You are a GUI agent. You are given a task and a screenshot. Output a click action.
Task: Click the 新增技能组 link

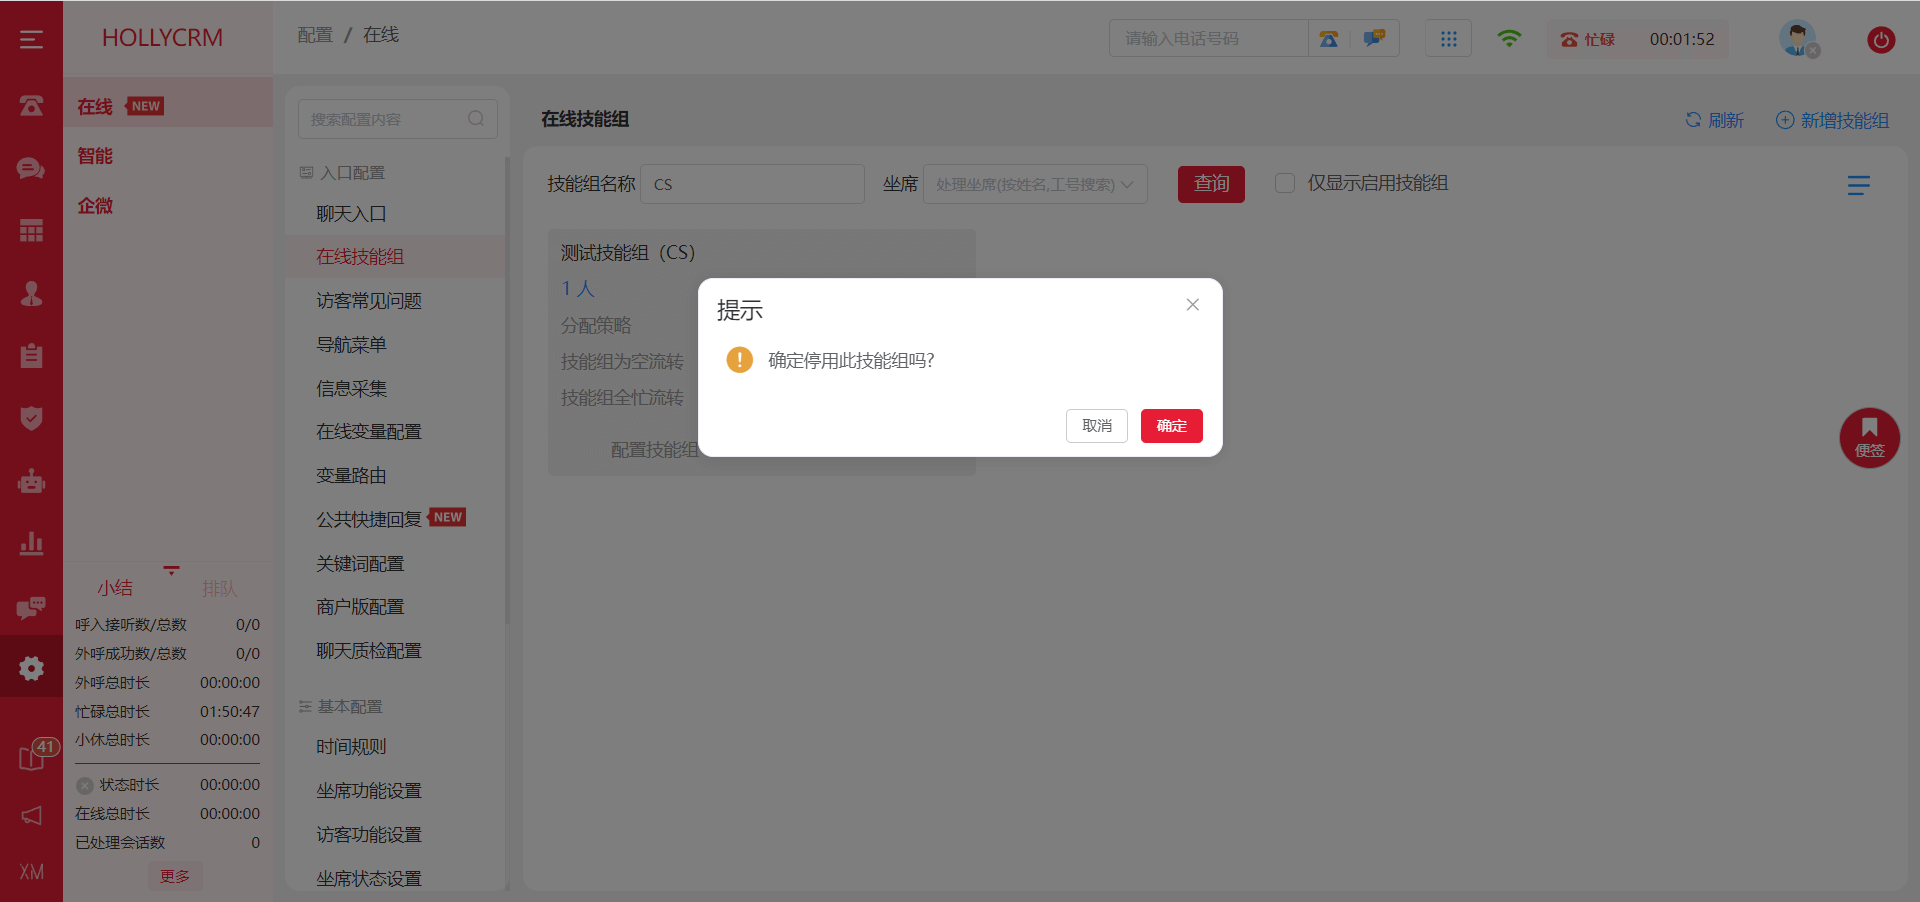tap(1832, 120)
